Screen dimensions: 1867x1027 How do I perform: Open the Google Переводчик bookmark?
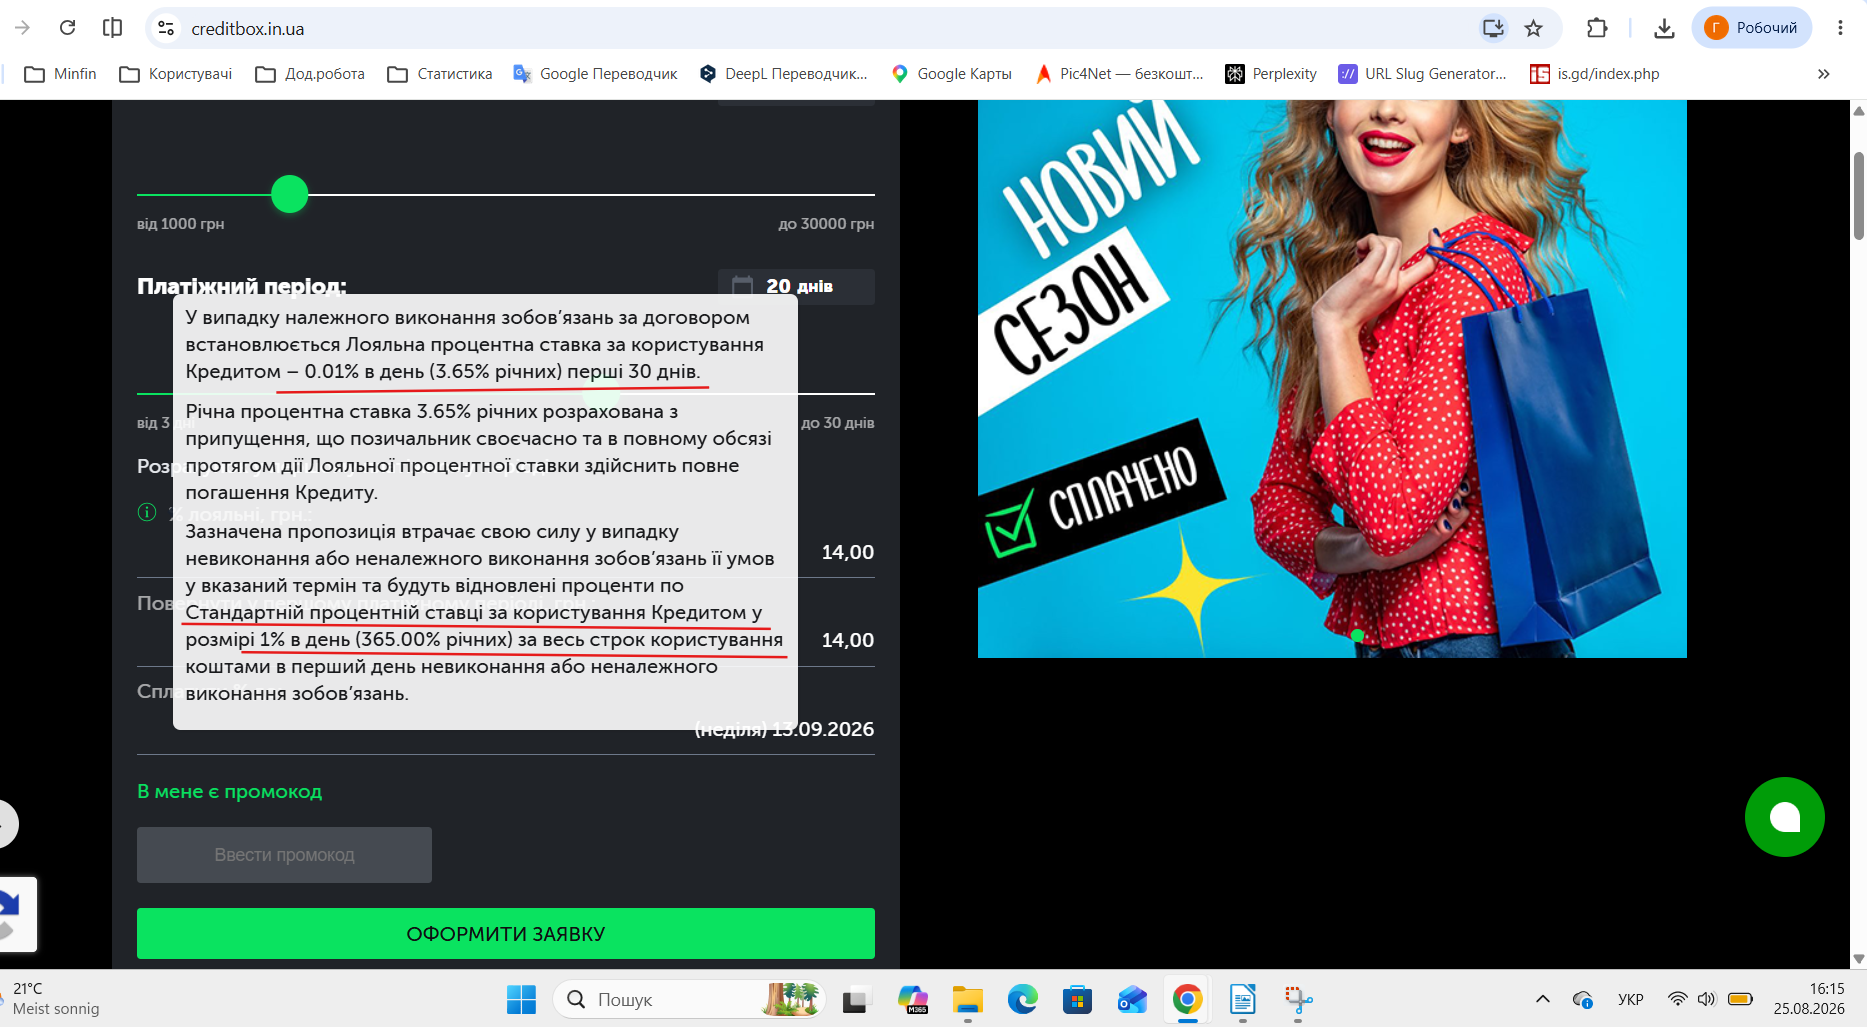pos(595,74)
